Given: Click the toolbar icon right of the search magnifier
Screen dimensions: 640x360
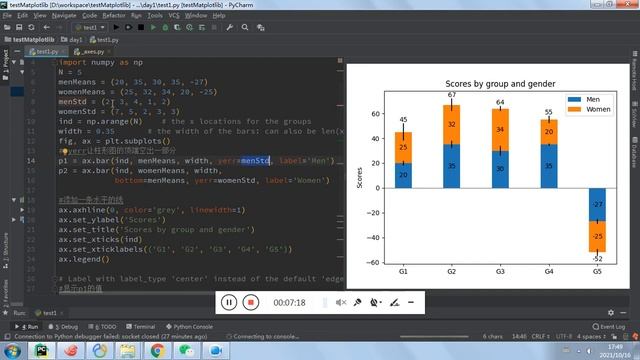Looking at the screenshot, I should [x=260, y=27].
